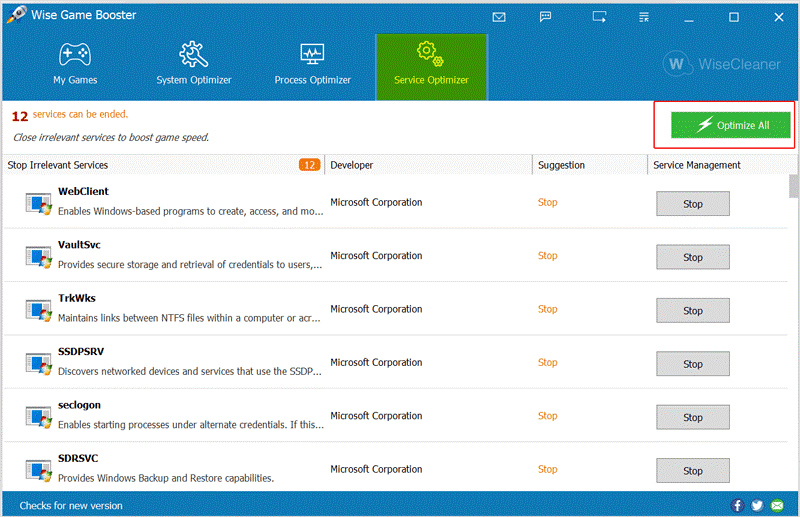Open the Twitter icon in status bar
Screen dimensions: 800x517
(757, 505)
